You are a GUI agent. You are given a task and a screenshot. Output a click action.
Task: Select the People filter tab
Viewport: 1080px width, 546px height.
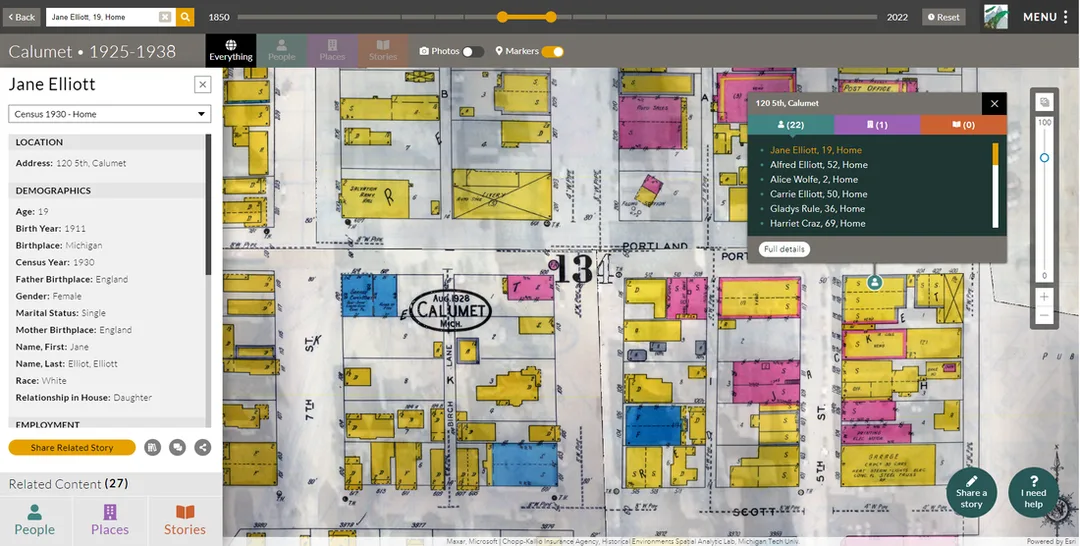click(x=282, y=50)
